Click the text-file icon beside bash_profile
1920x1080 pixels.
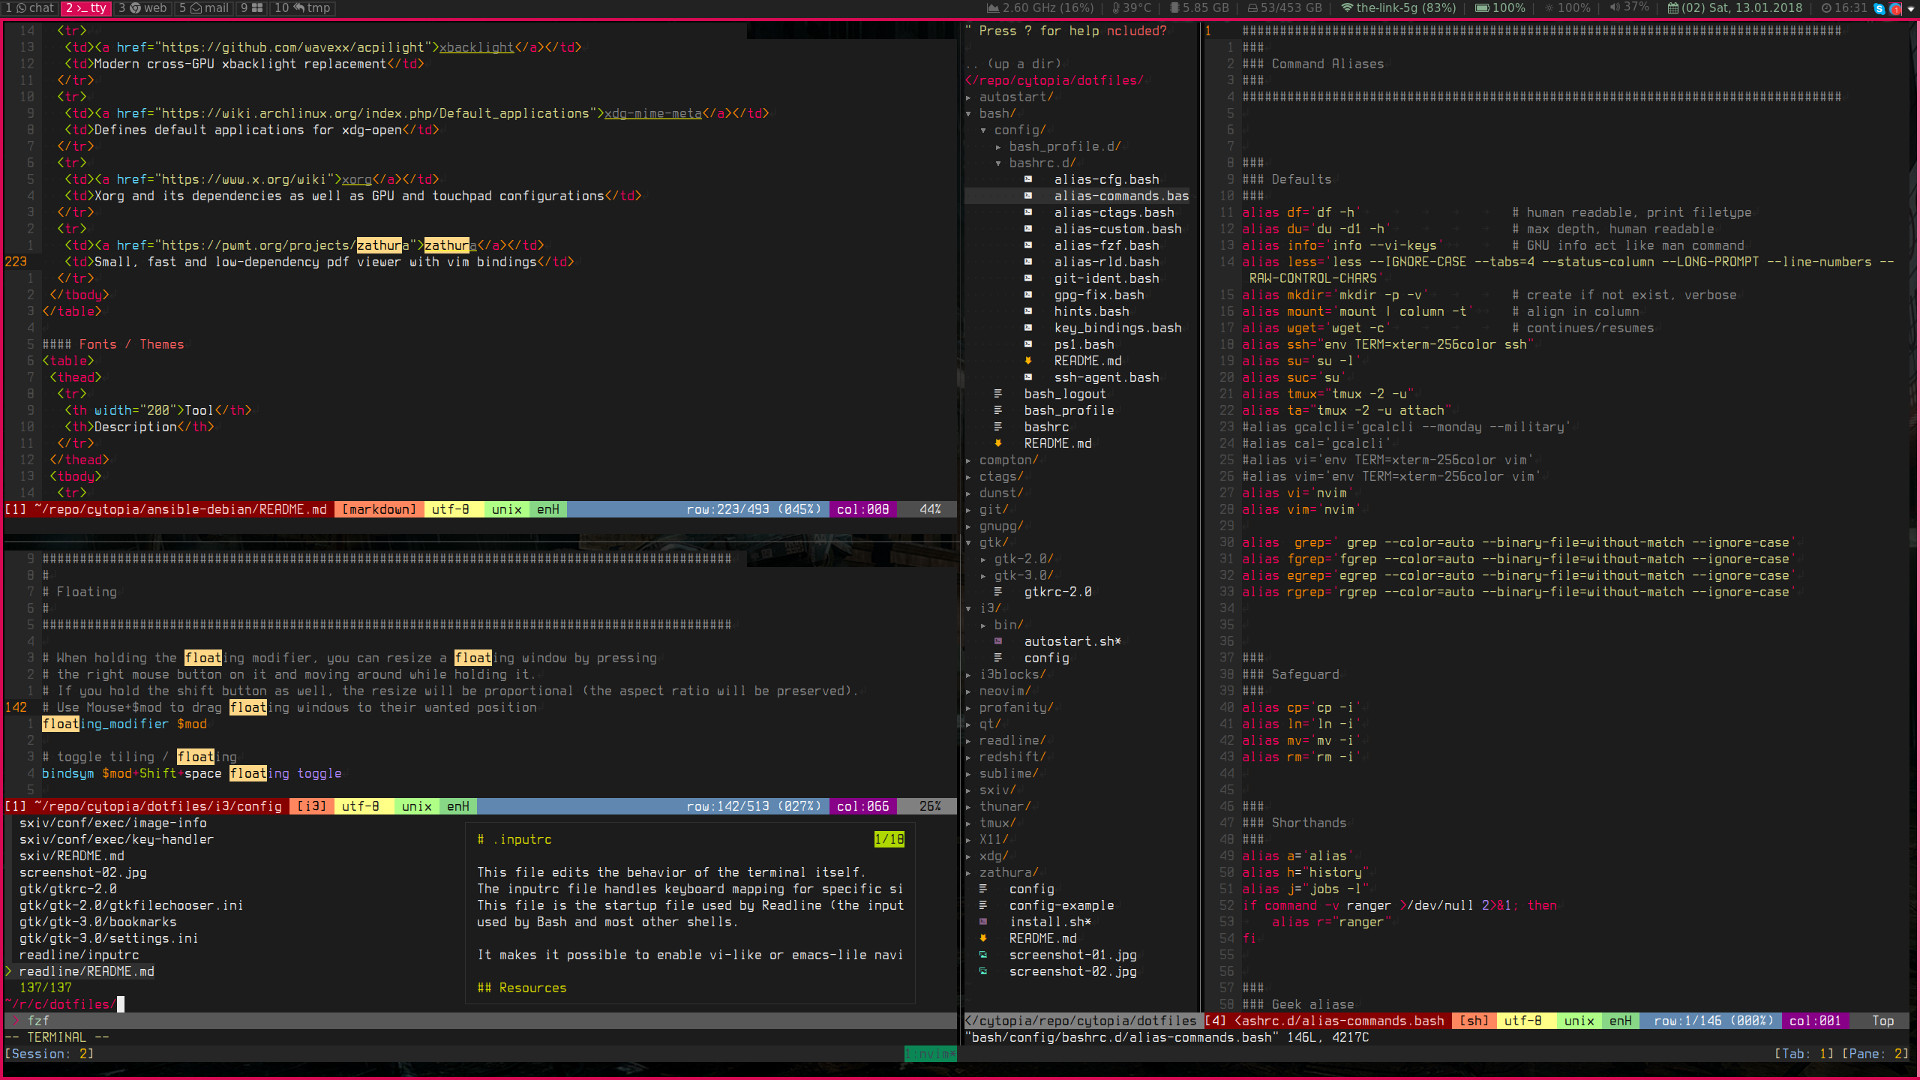[998, 411]
